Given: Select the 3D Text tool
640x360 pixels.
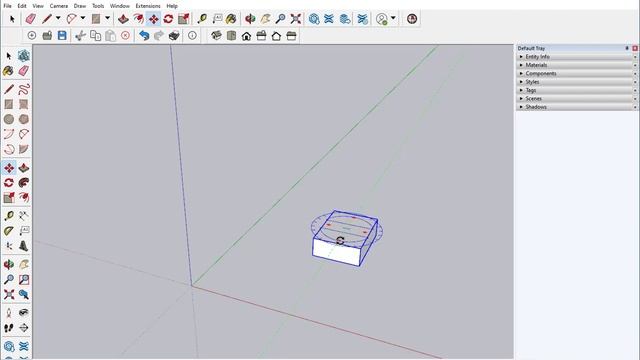Looking at the screenshot, I should [x=24, y=246].
